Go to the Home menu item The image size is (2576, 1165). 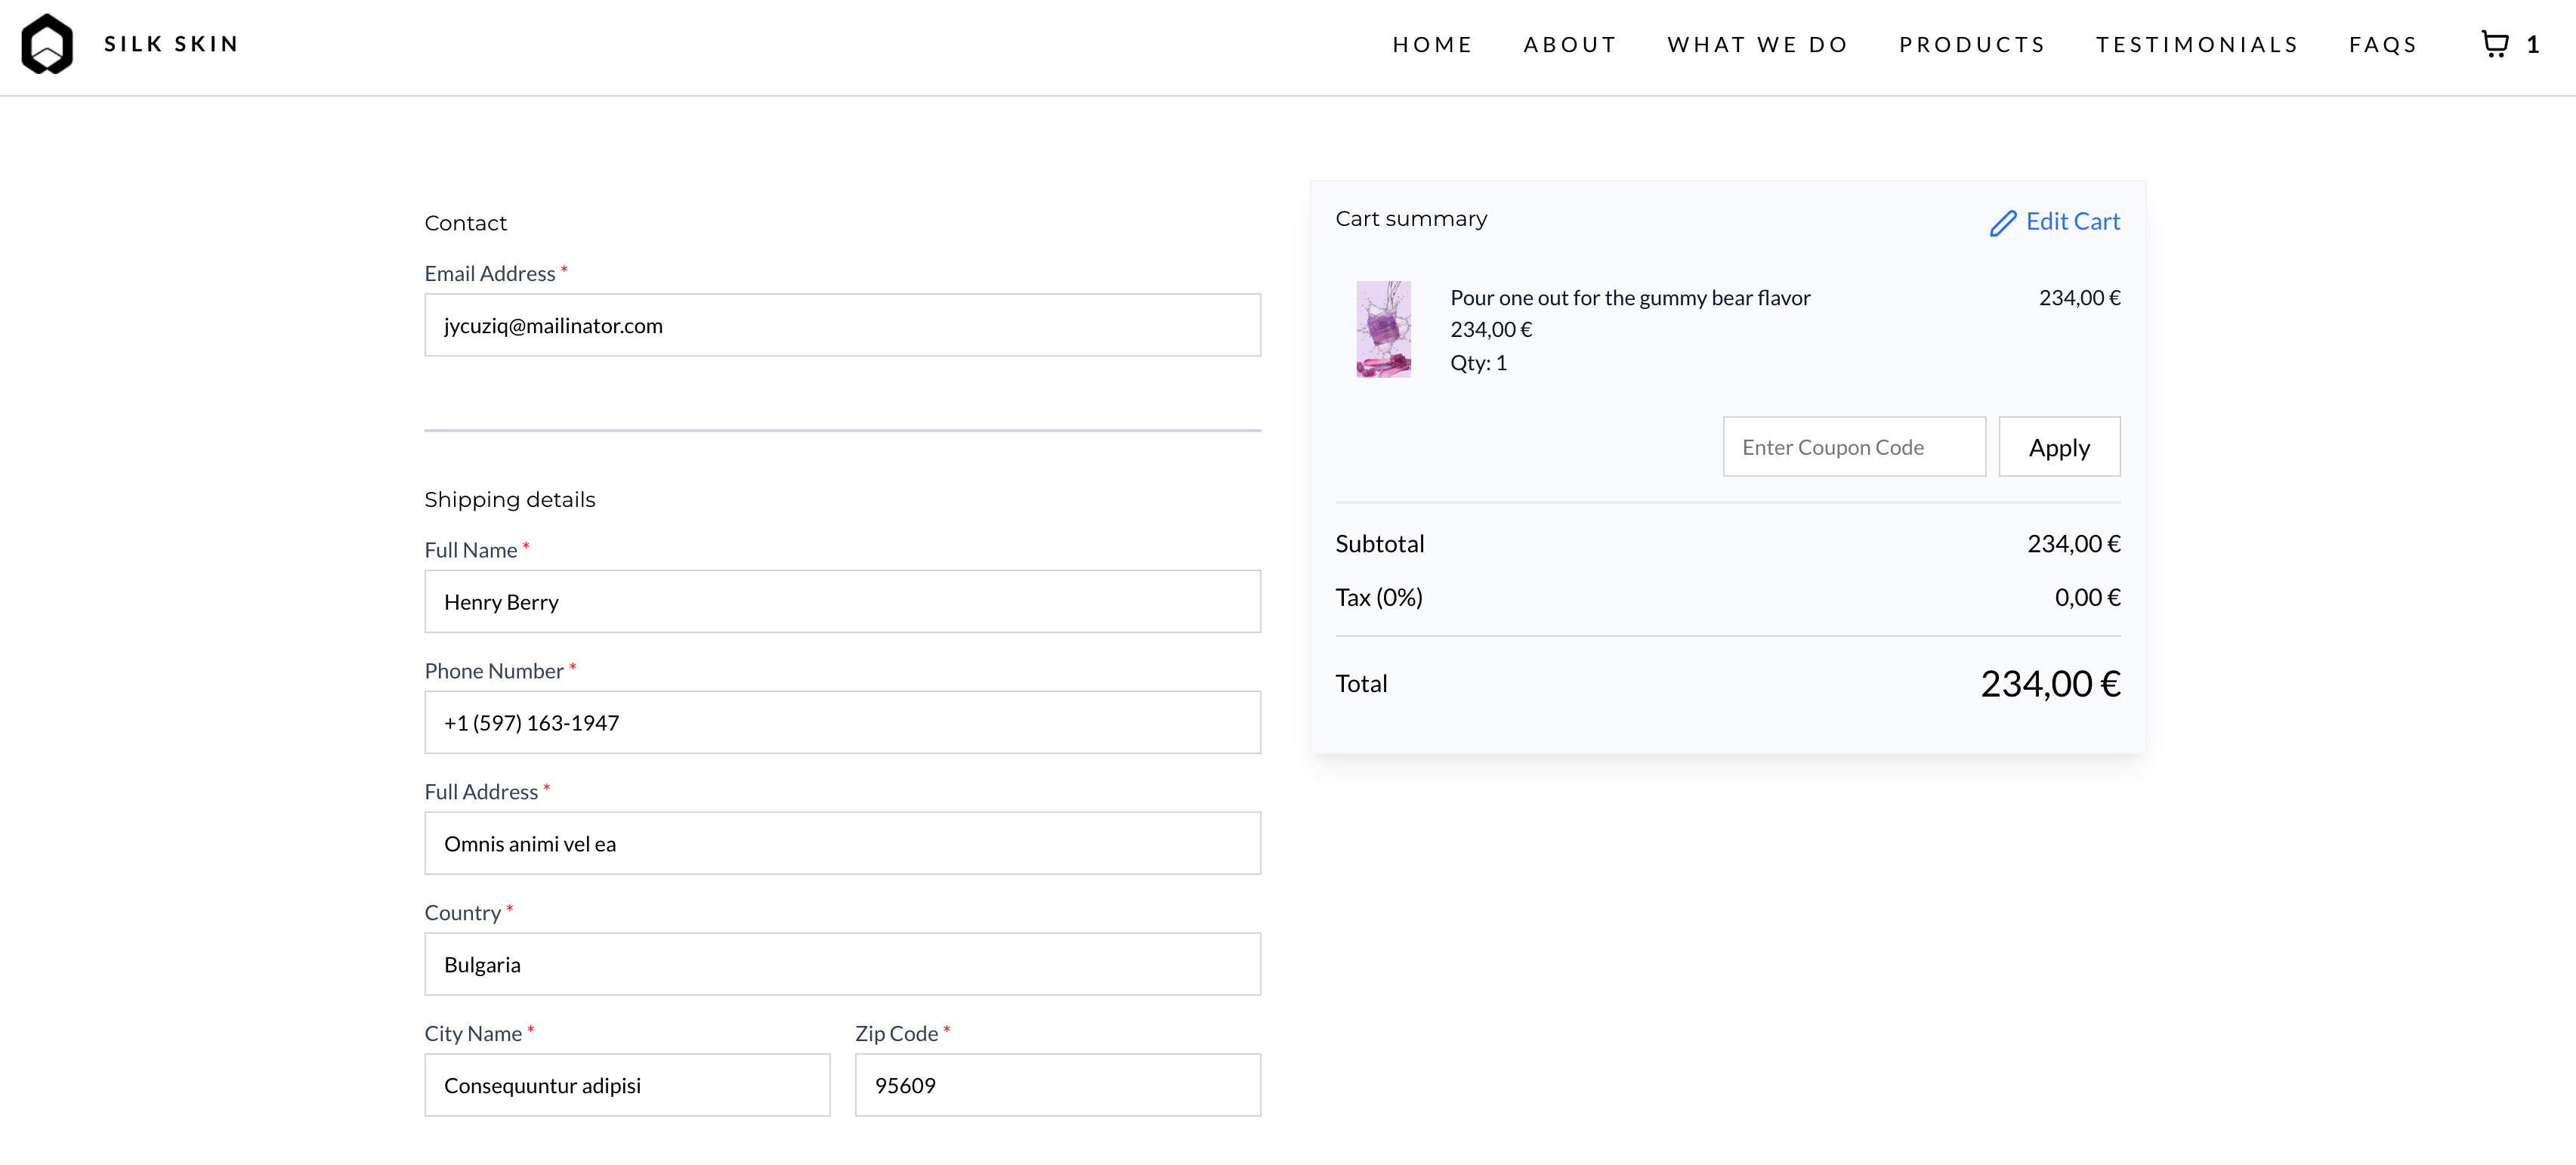pos(1432,45)
